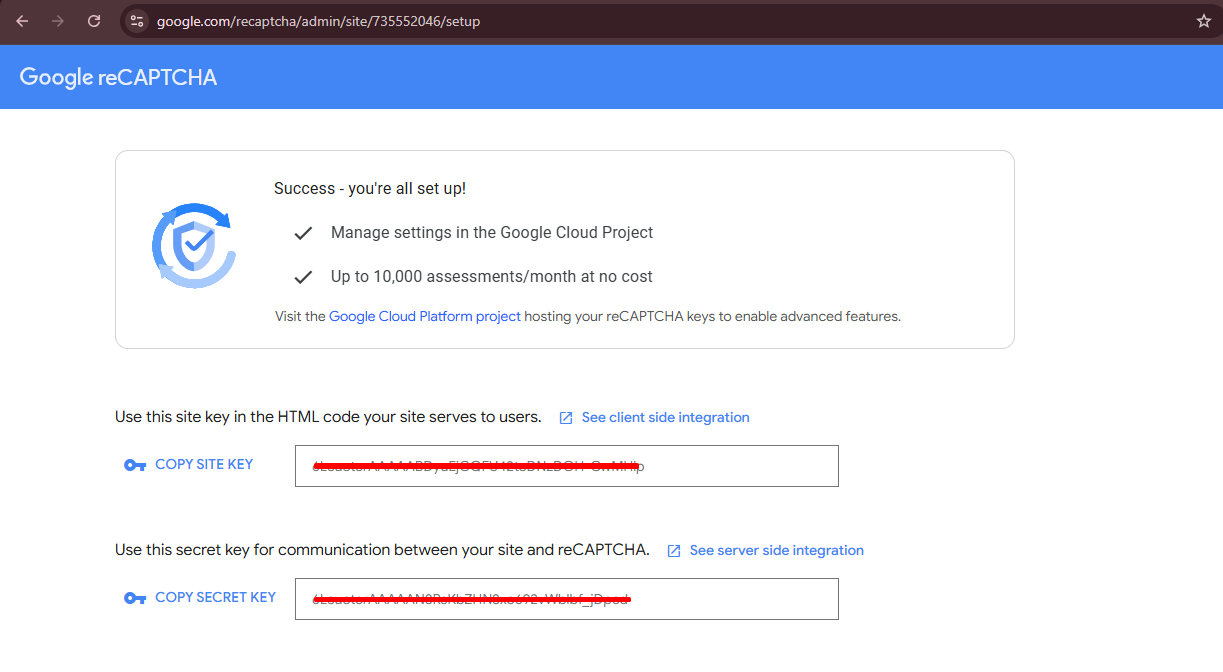Image resolution: width=1223 pixels, height=672 pixels.
Task: Click the URL in the address bar
Action: (318, 21)
